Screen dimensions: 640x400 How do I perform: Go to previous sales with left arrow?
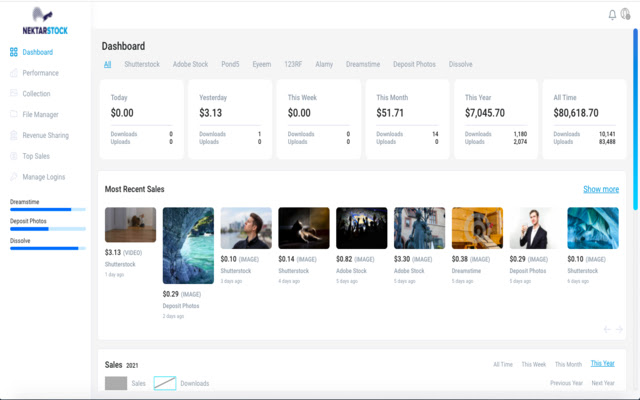pyautogui.click(x=607, y=329)
